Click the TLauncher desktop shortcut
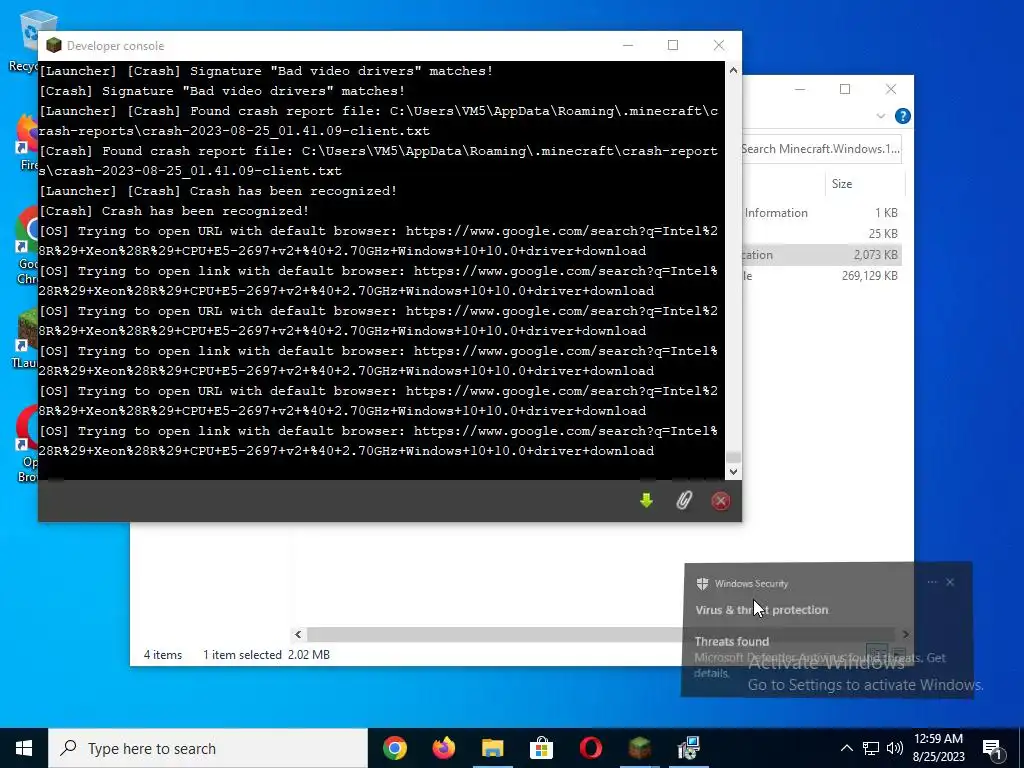This screenshot has height=768, width=1024. pyautogui.click(x=25, y=338)
